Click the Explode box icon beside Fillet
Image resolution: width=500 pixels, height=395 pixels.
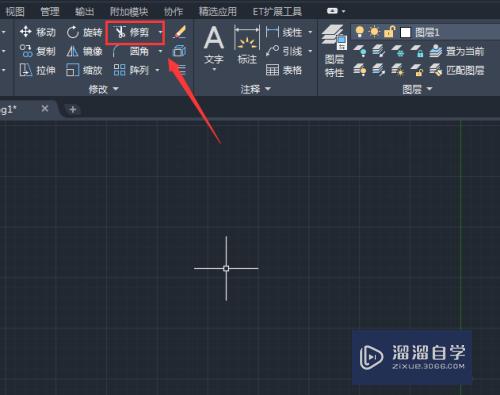(x=180, y=51)
